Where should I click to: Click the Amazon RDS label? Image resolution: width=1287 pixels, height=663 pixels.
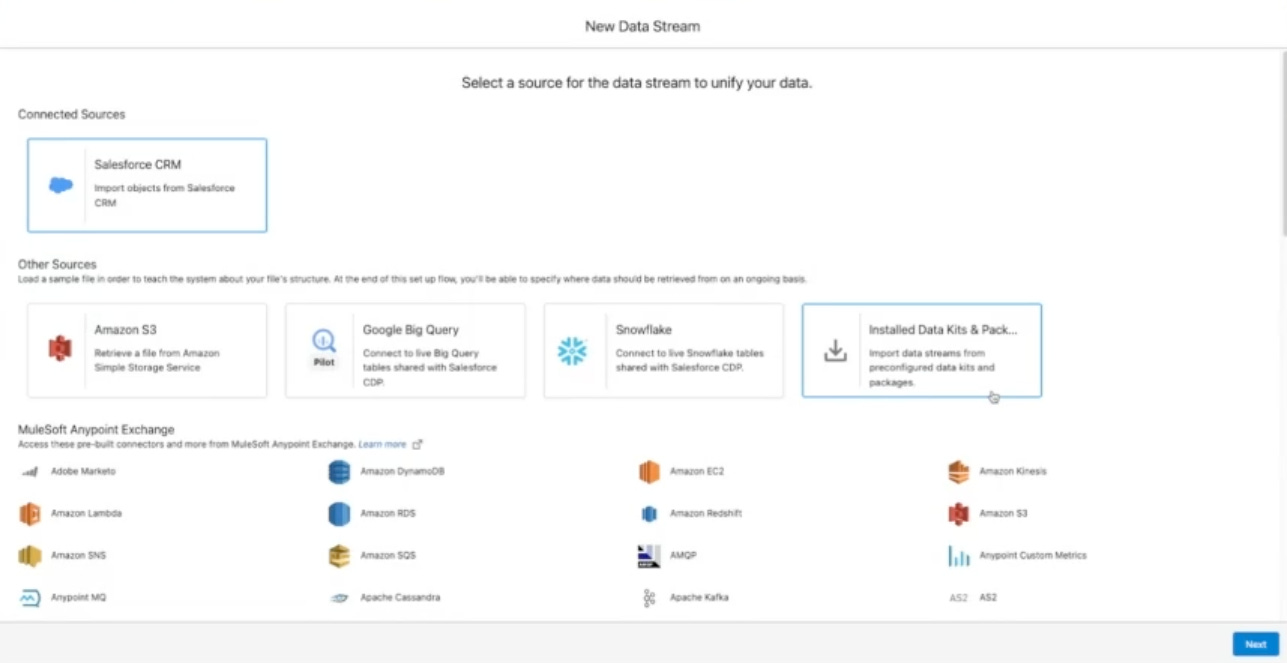[388, 513]
